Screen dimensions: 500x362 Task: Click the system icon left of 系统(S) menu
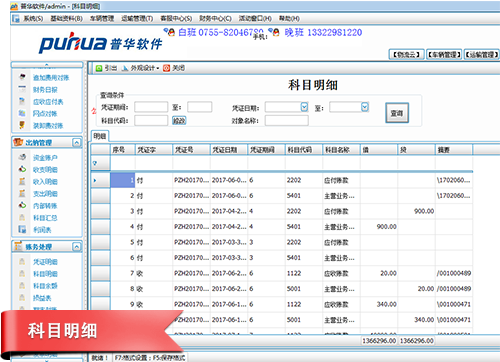pyautogui.click(x=16, y=19)
